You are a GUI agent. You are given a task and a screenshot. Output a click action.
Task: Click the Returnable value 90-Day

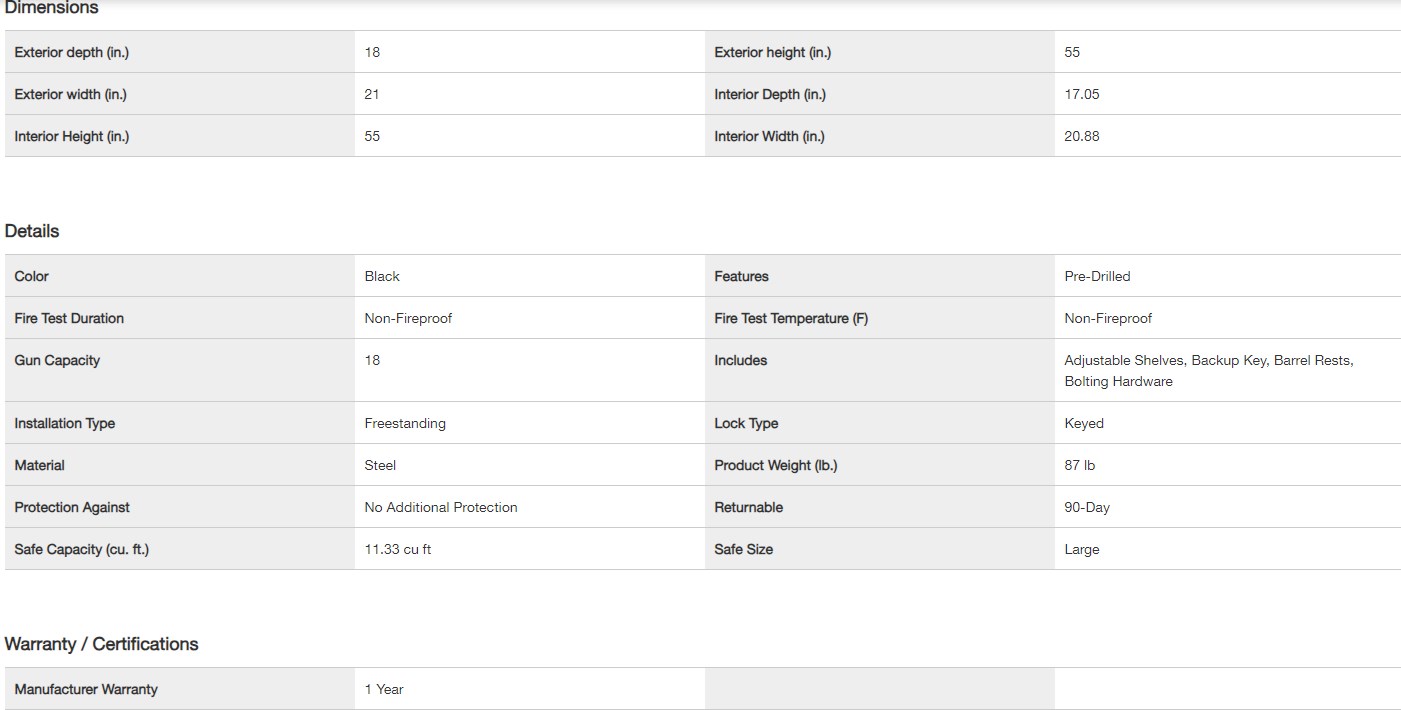pos(1087,507)
